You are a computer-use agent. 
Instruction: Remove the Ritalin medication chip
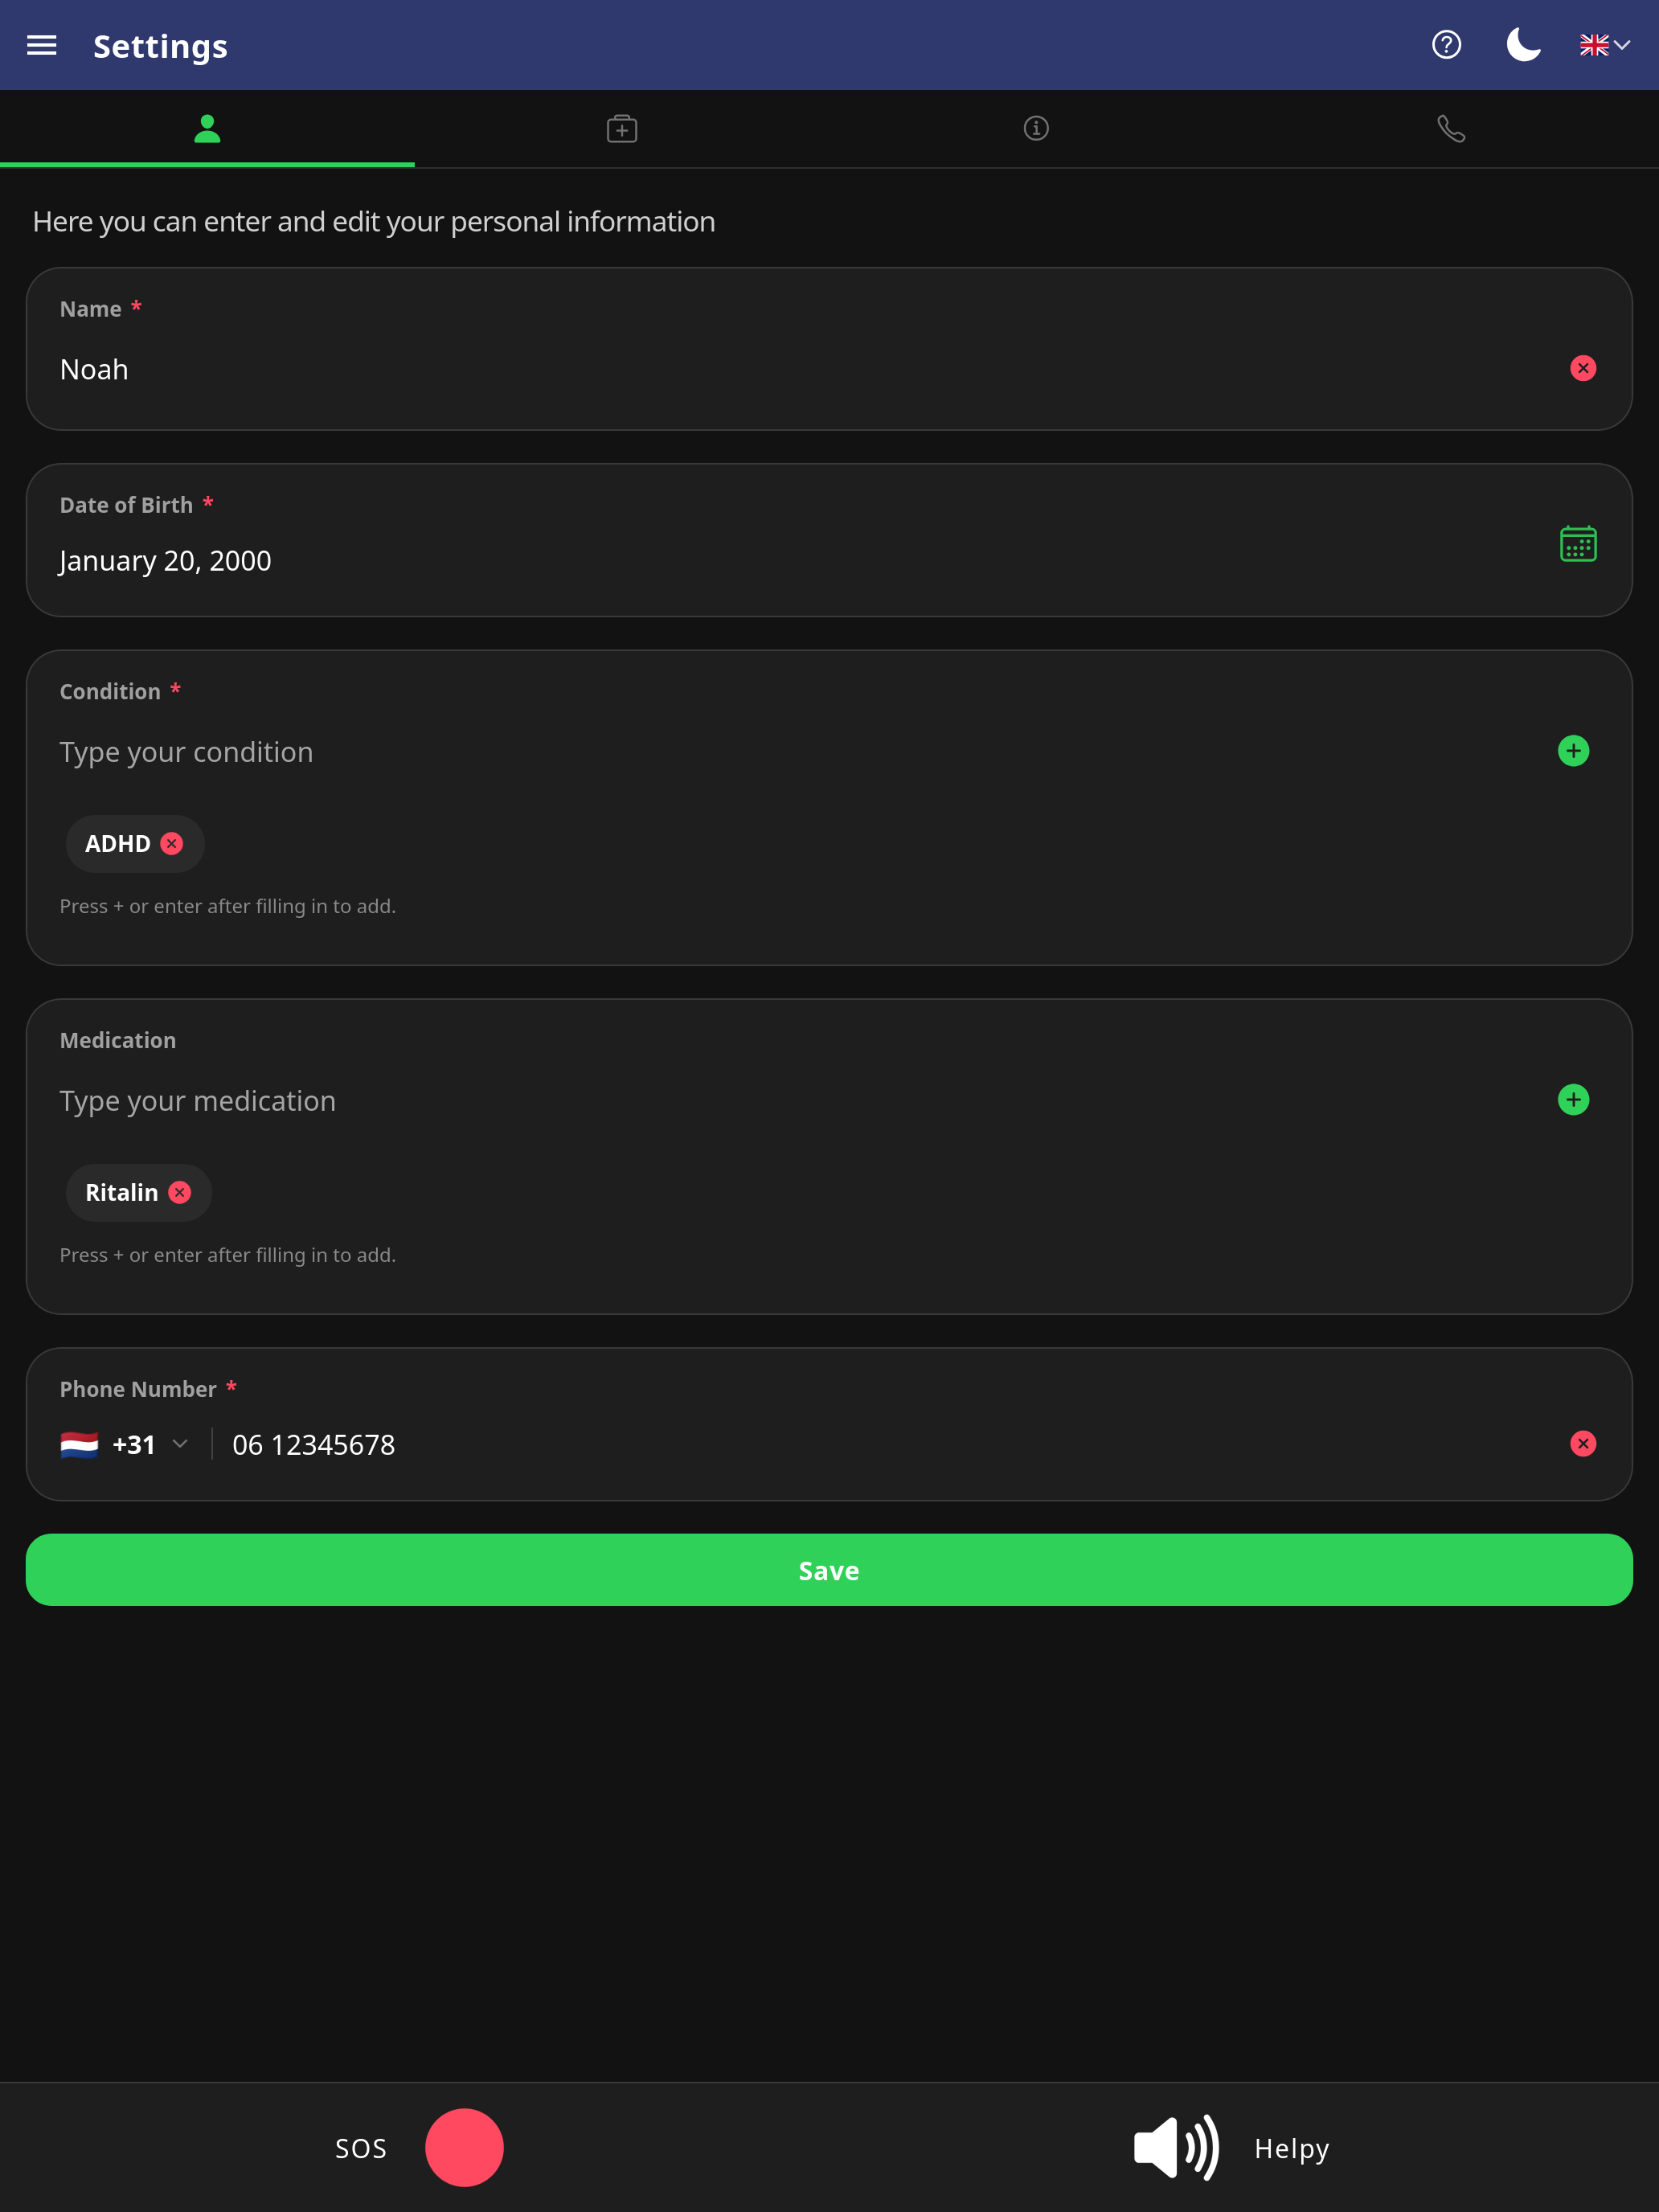[x=180, y=1192]
